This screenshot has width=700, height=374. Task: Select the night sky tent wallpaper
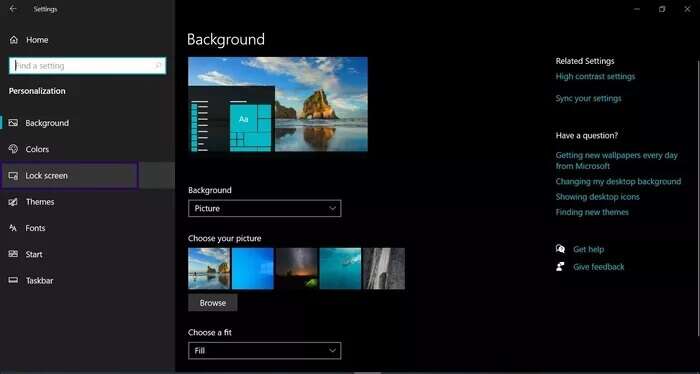coord(296,269)
